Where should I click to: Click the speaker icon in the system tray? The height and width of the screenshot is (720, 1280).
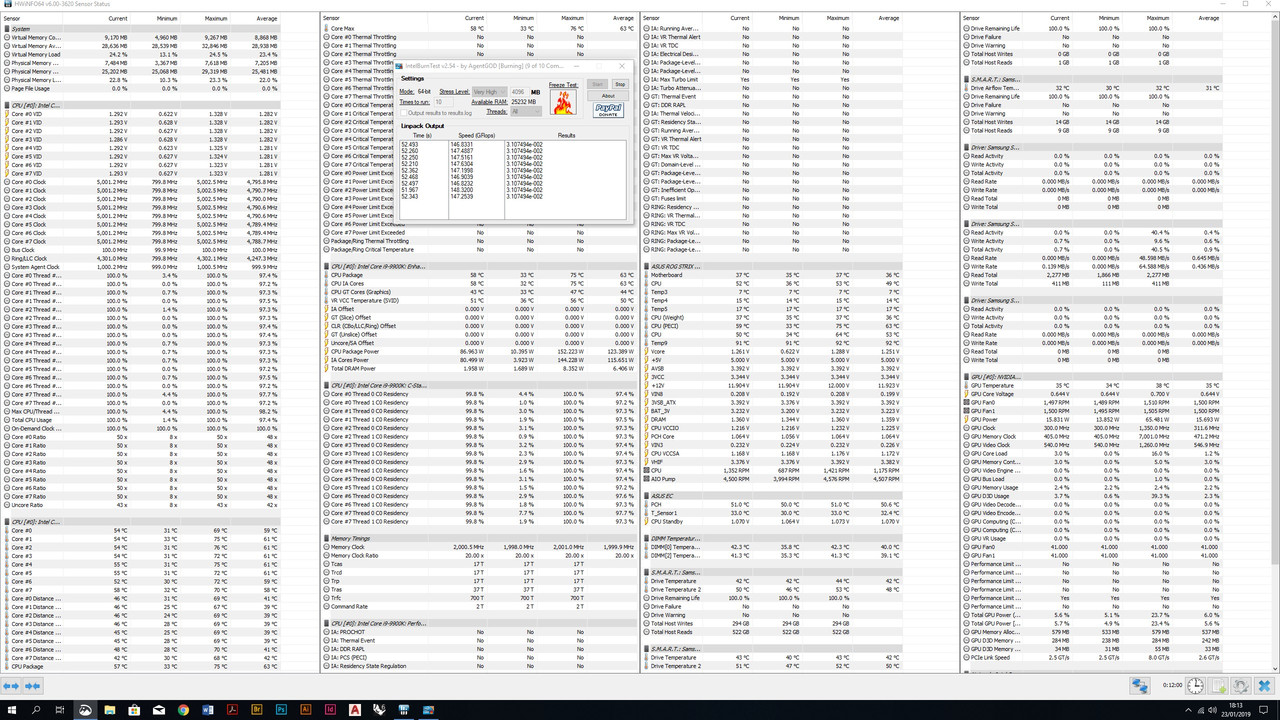point(1211,710)
